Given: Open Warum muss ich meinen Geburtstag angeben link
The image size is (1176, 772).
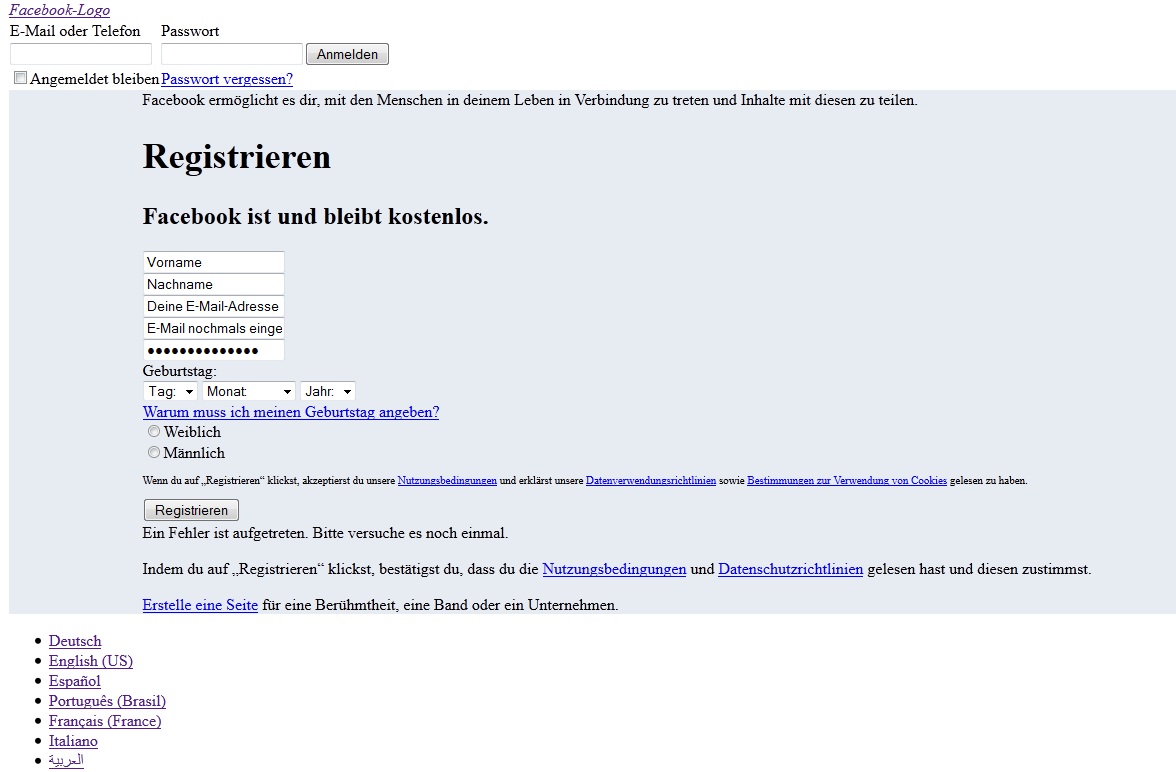Looking at the screenshot, I should pos(291,412).
